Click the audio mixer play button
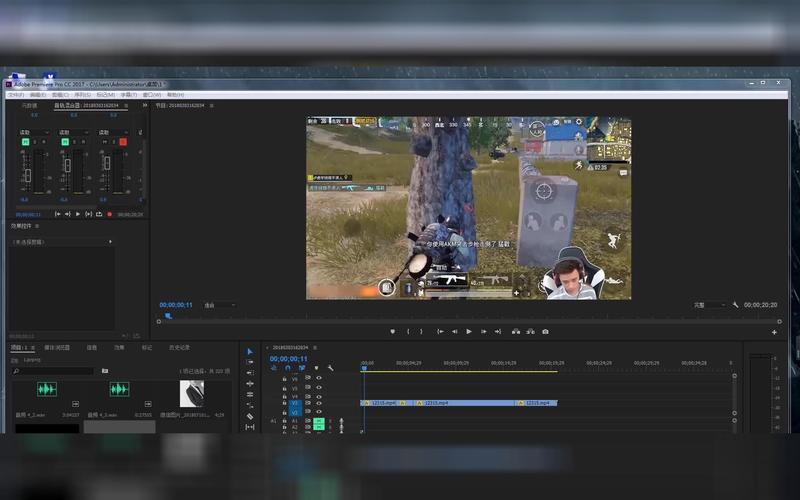800x500 pixels. click(x=78, y=214)
